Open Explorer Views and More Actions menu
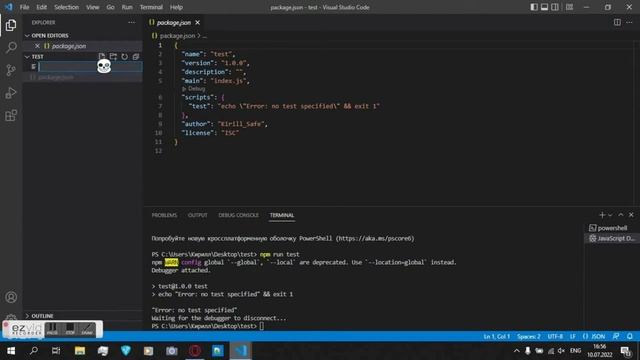640x360 pixels. (x=131, y=22)
